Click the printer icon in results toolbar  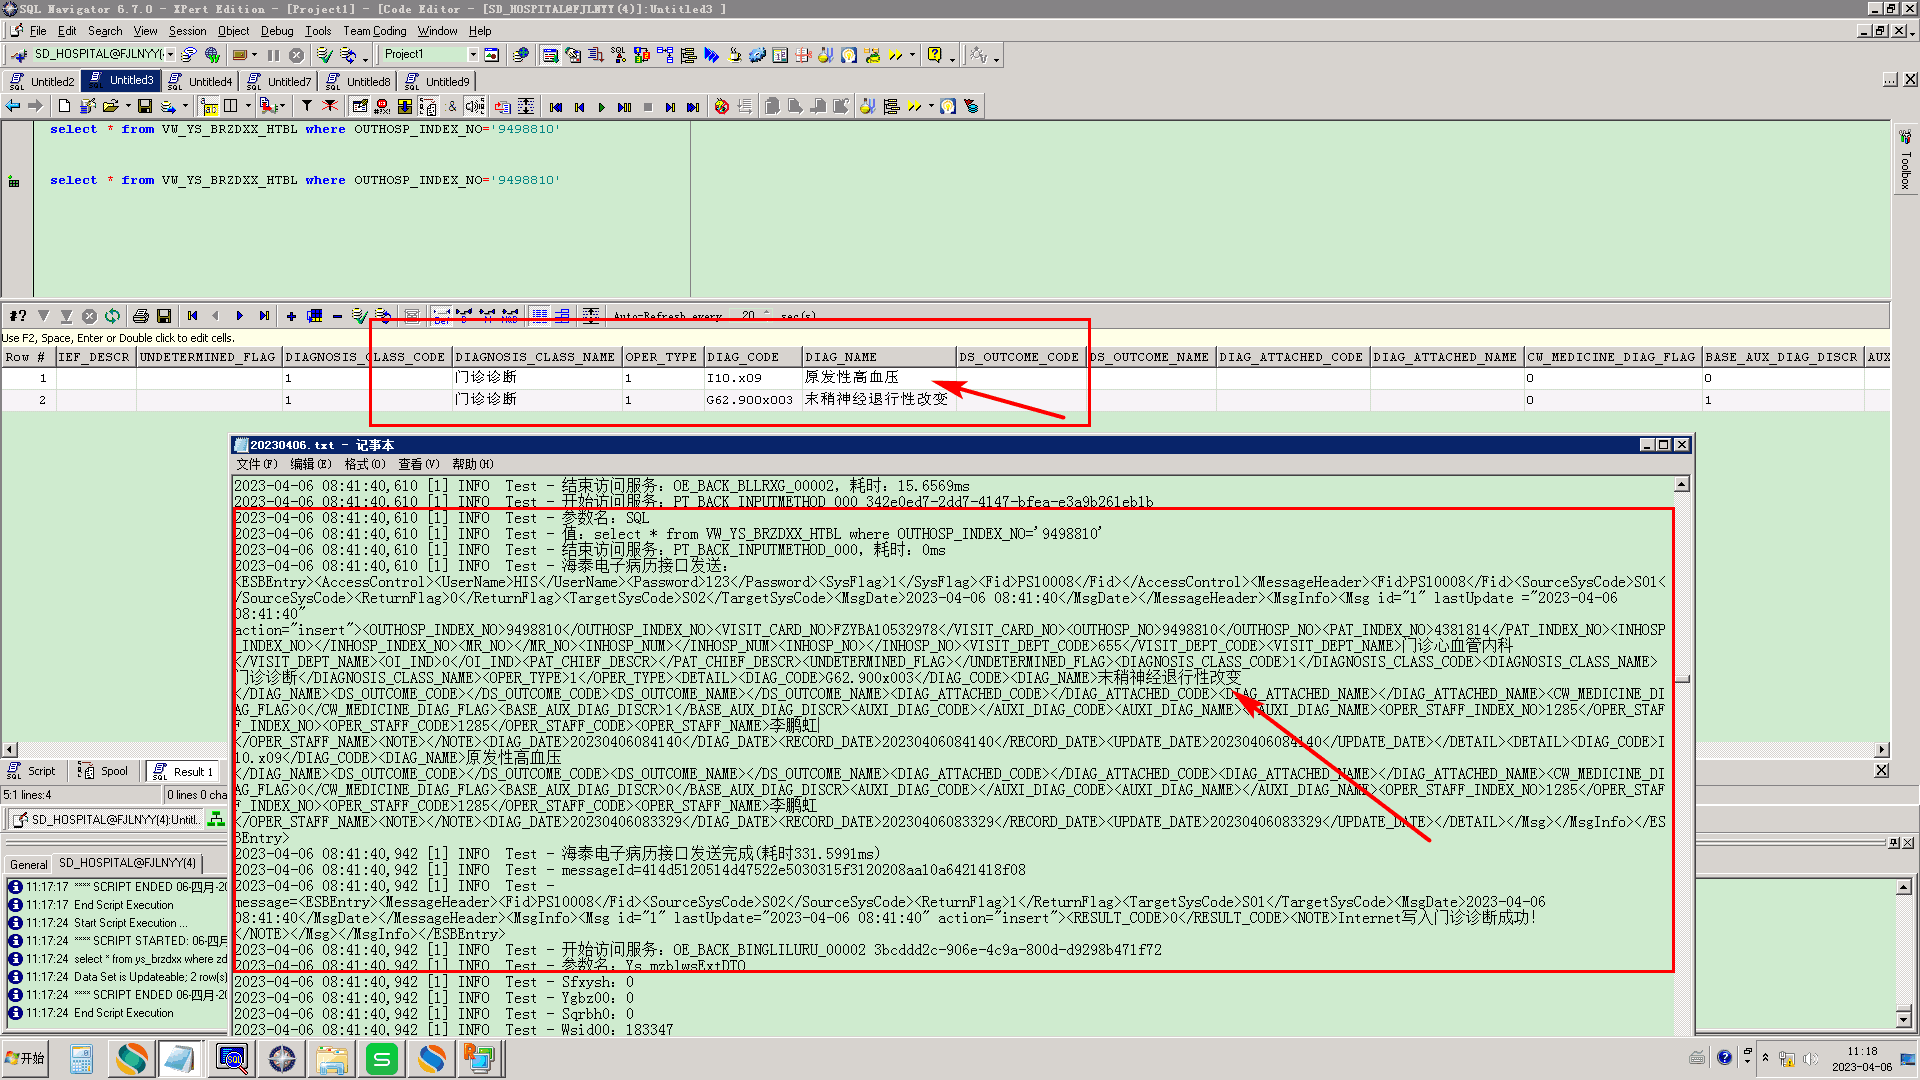point(141,316)
